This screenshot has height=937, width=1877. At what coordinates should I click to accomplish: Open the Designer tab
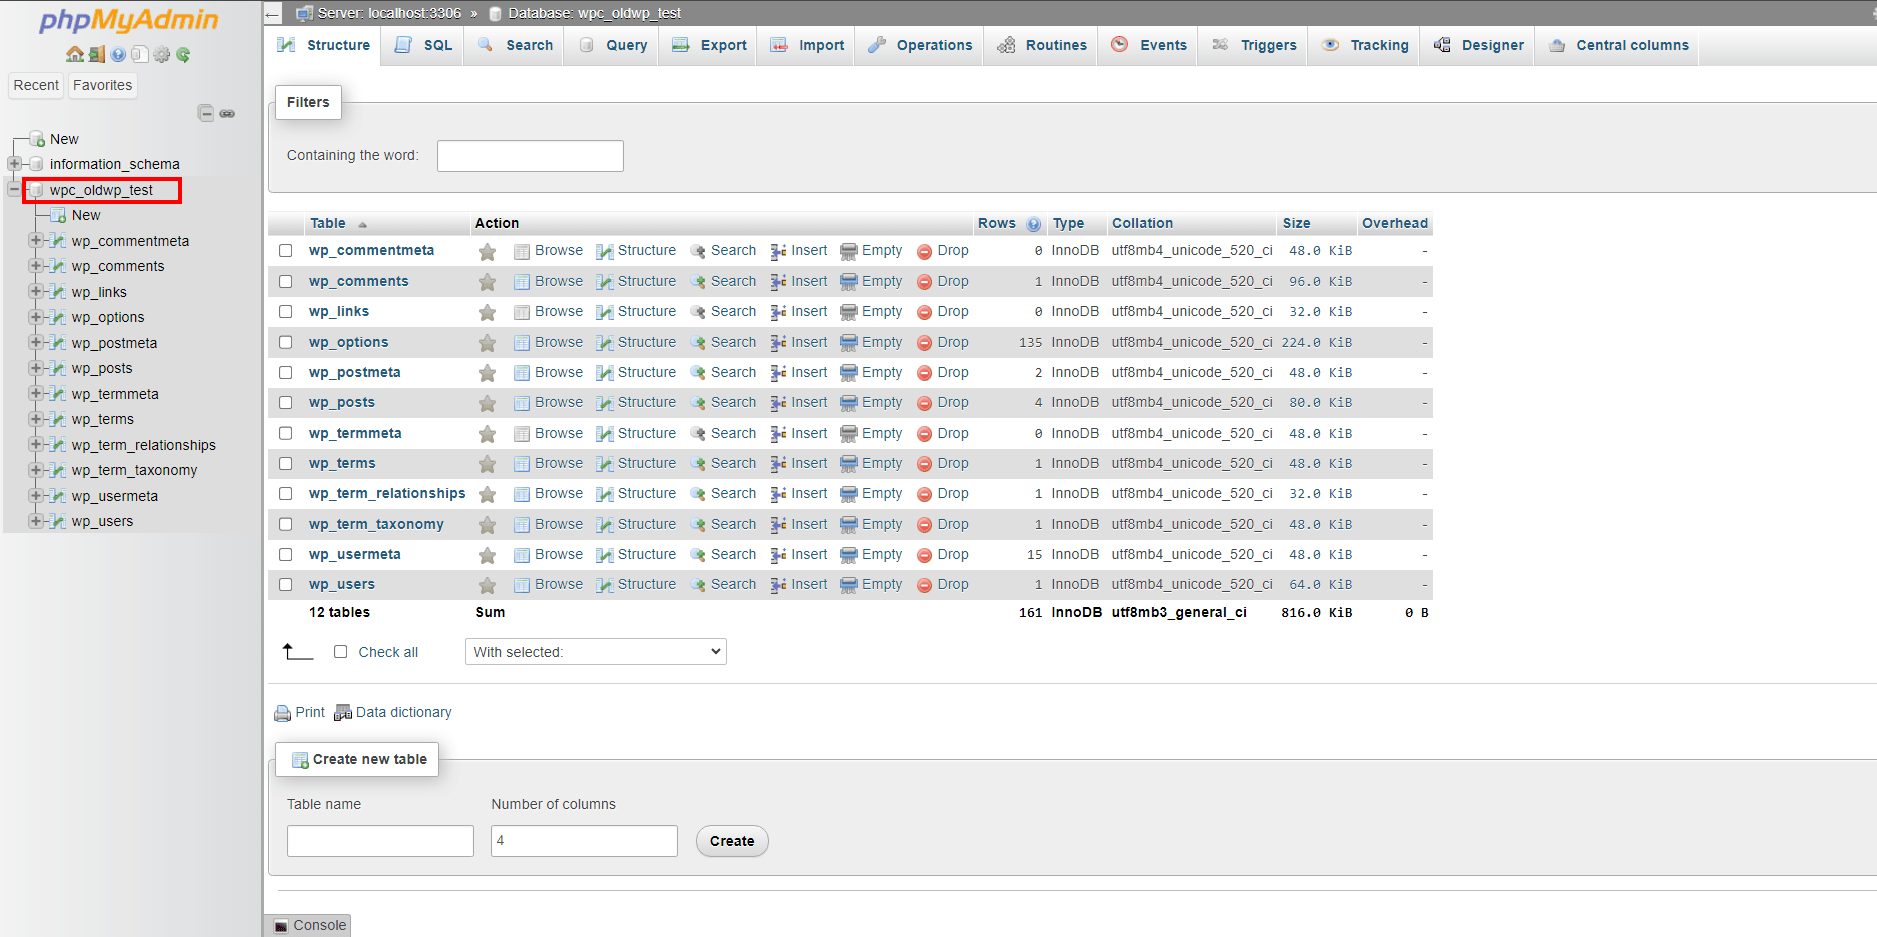(1478, 45)
